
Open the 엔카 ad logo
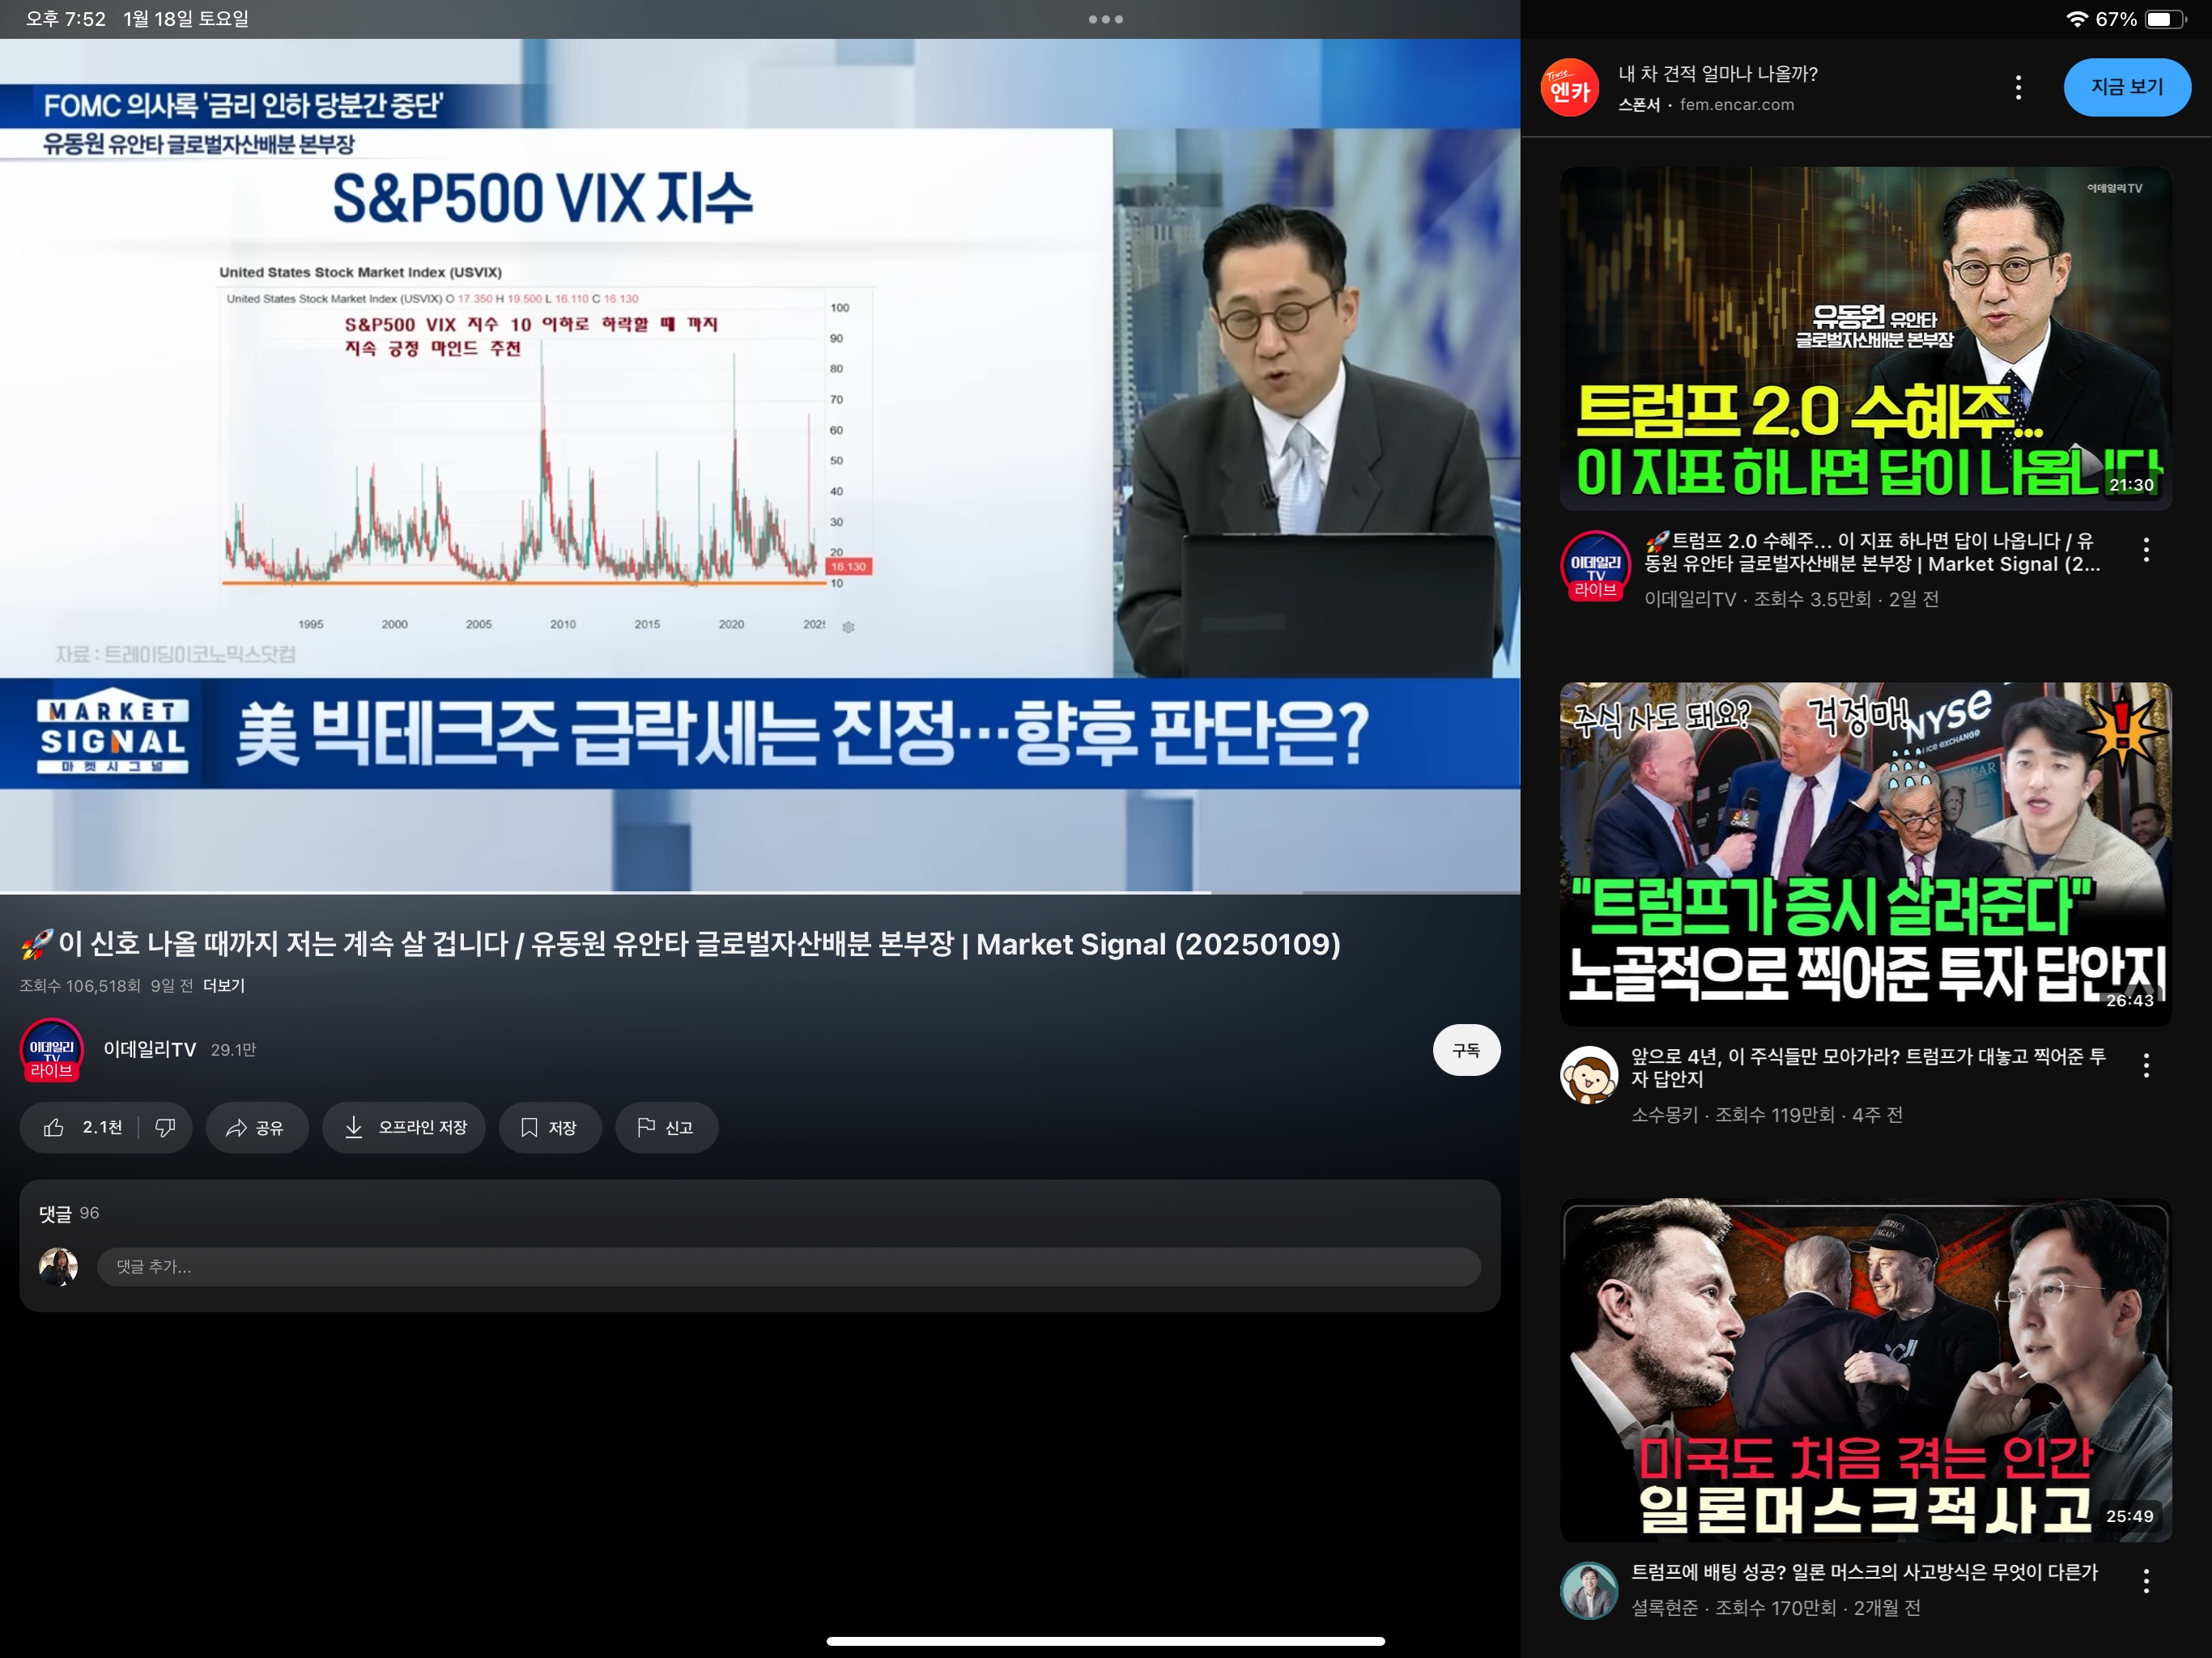pyautogui.click(x=1570, y=88)
